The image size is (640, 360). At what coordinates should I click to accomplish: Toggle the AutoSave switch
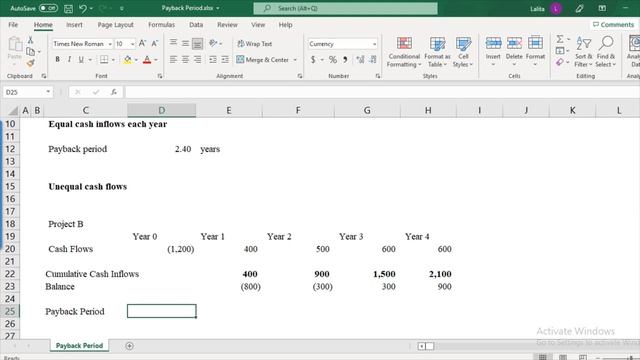click(48, 8)
